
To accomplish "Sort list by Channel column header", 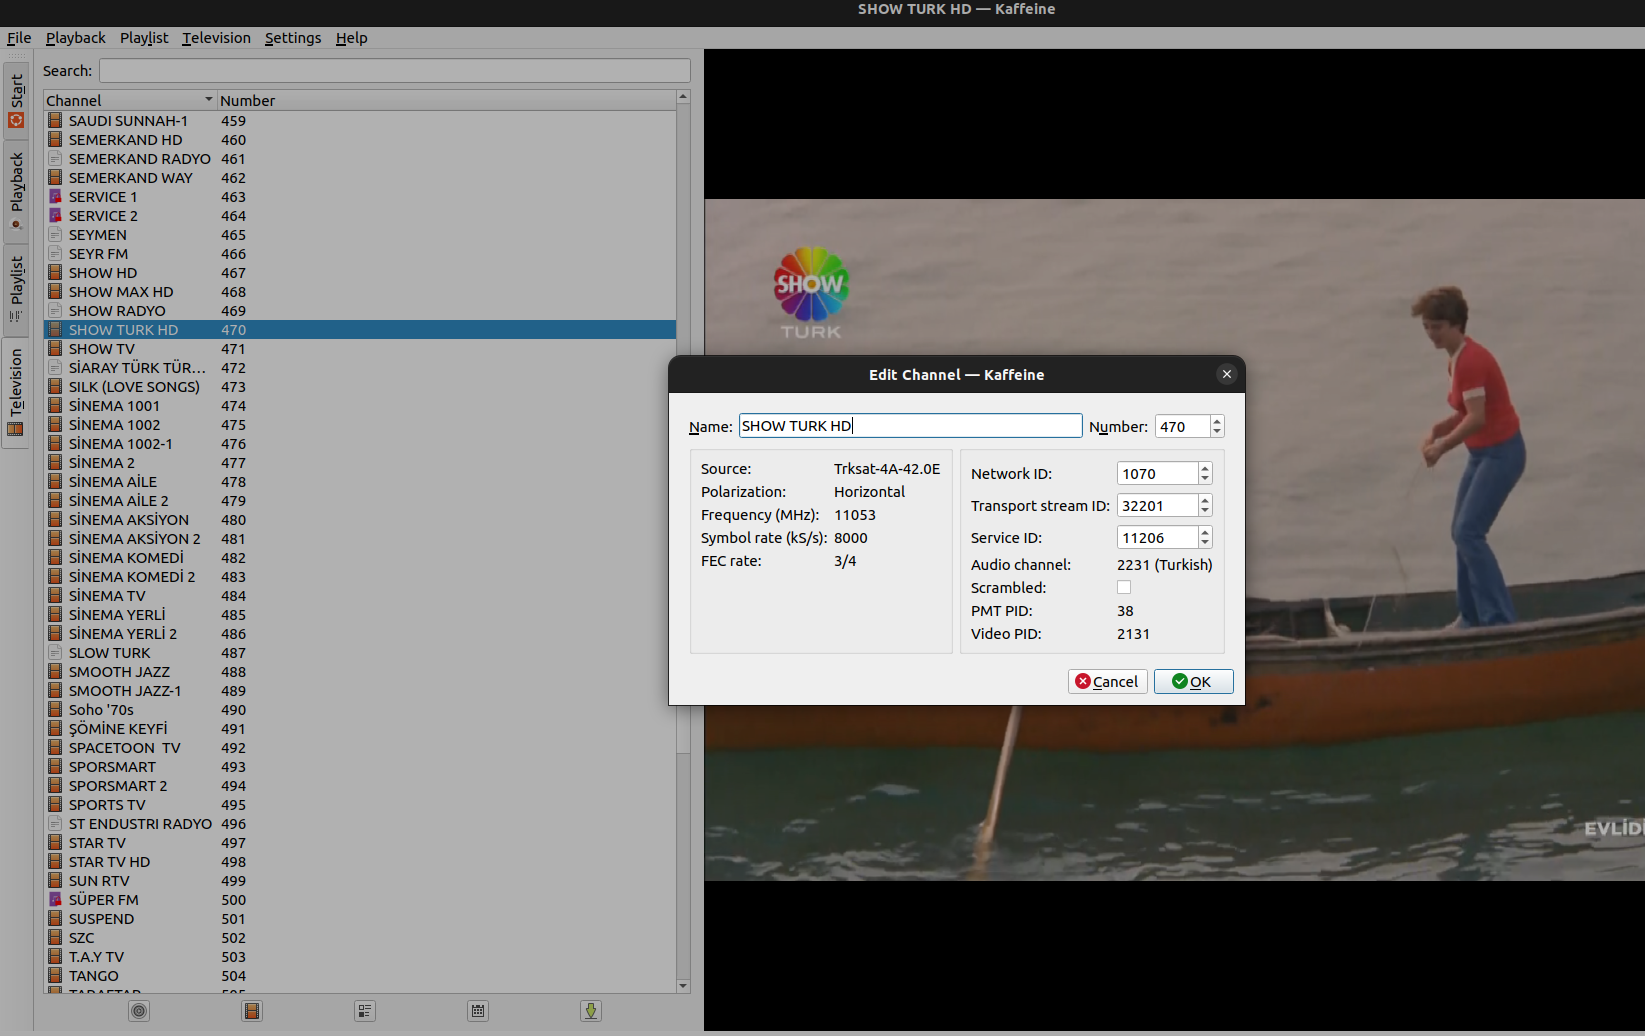I will pos(130,100).
